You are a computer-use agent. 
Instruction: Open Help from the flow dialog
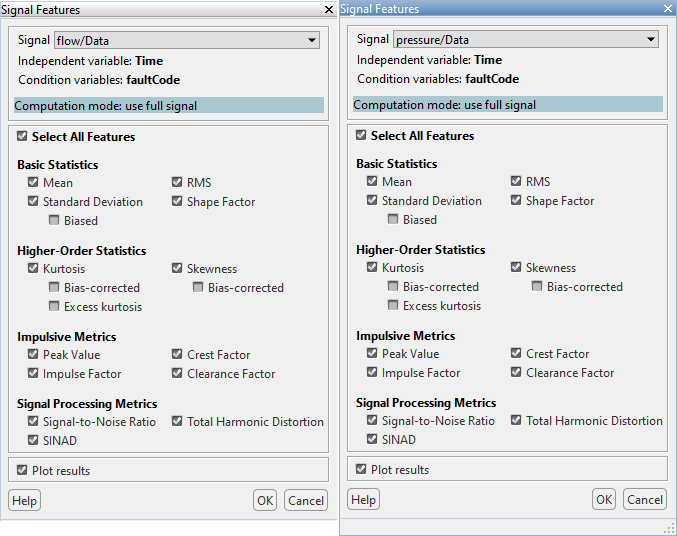pos(24,501)
